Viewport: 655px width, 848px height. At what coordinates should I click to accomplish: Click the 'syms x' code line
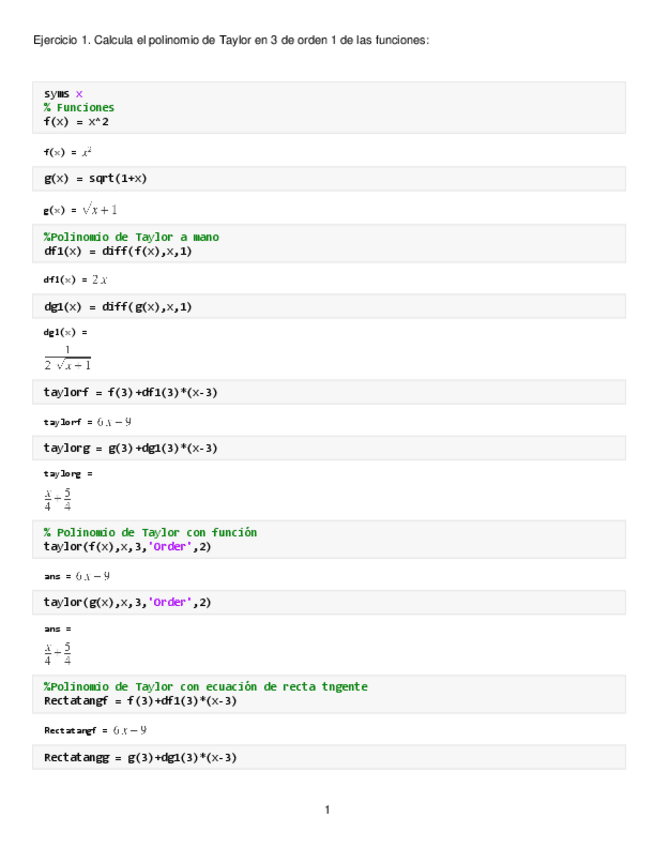[64, 93]
